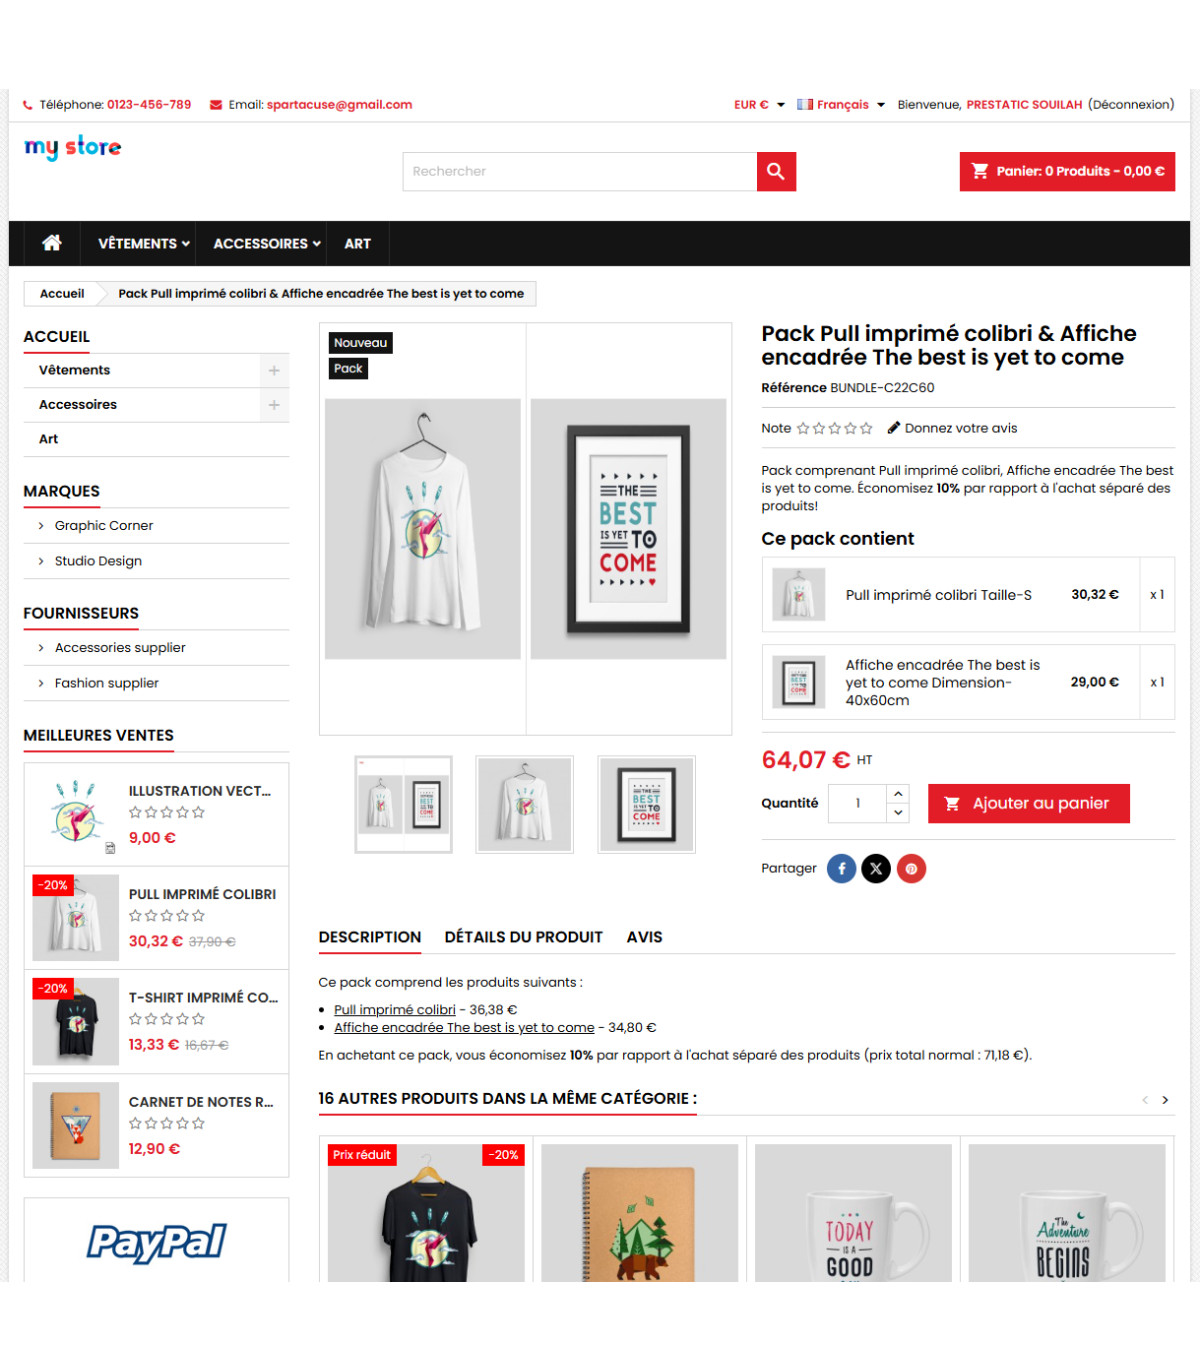Screen dimensions: 1200x1372
Task: Expand the Accessoires category plus sign
Action: coord(274,405)
